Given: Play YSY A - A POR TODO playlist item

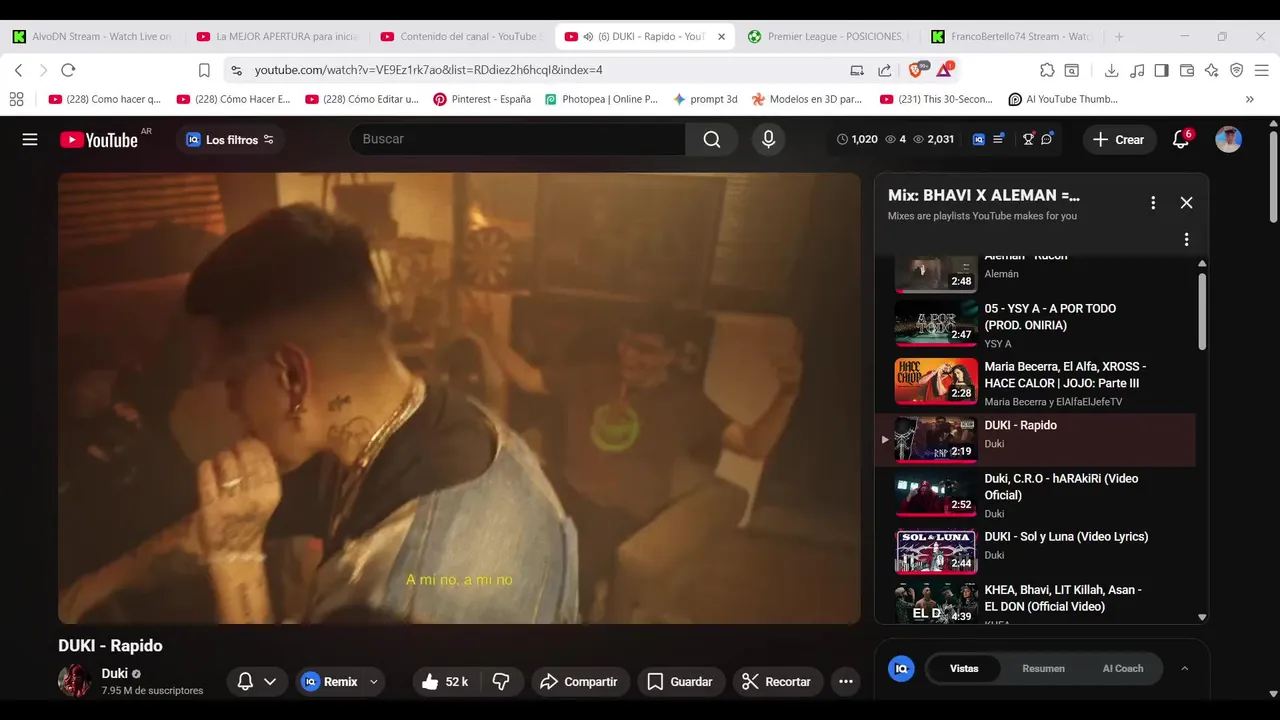Looking at the screenshot, I should pyautogui.click(x=1035, y=325).
